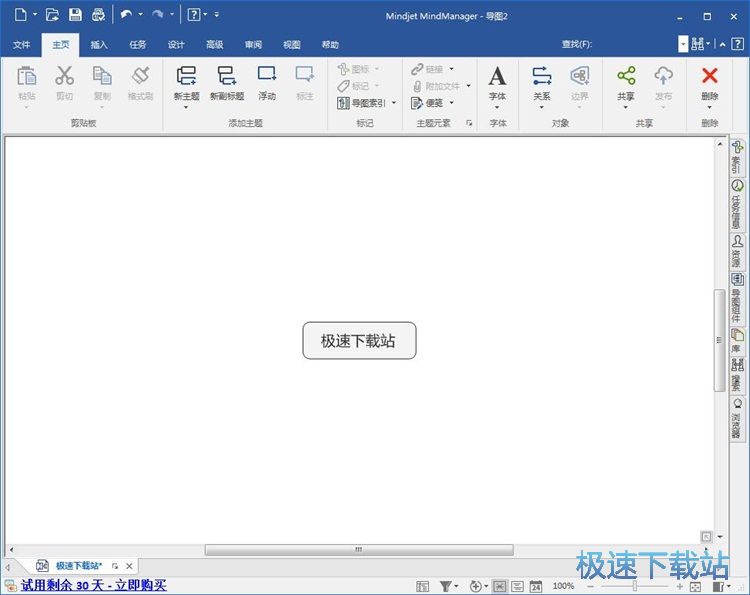
Task: Expand the 导图索引 dropdown
Action: pos(394,103)
